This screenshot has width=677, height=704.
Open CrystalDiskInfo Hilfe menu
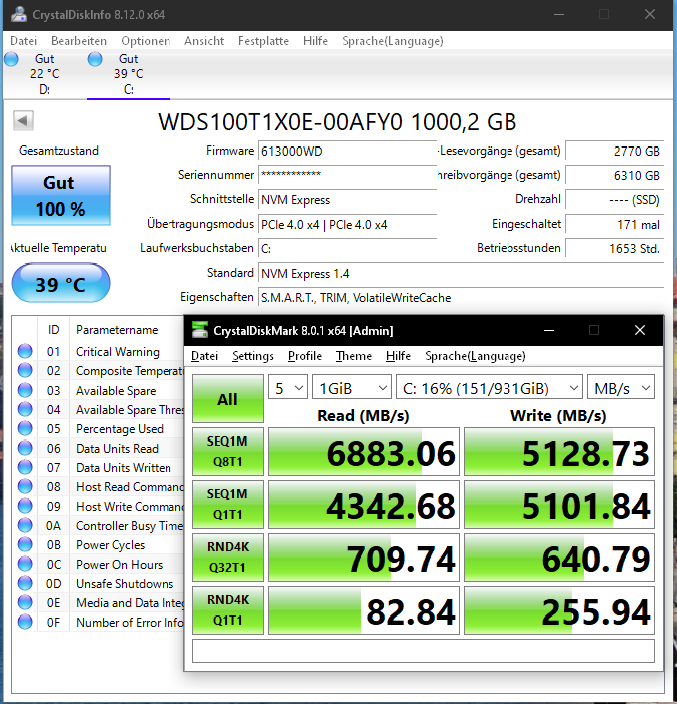(x=315, y=41)
